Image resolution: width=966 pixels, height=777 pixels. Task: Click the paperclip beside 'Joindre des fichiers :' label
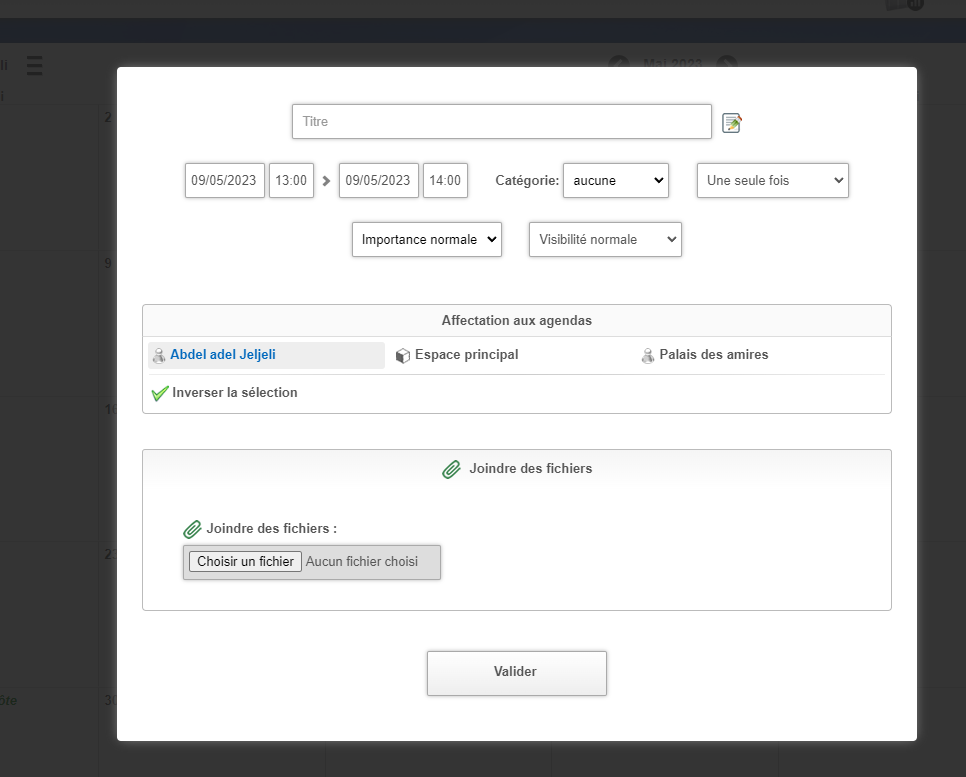[x=192, y=529]
